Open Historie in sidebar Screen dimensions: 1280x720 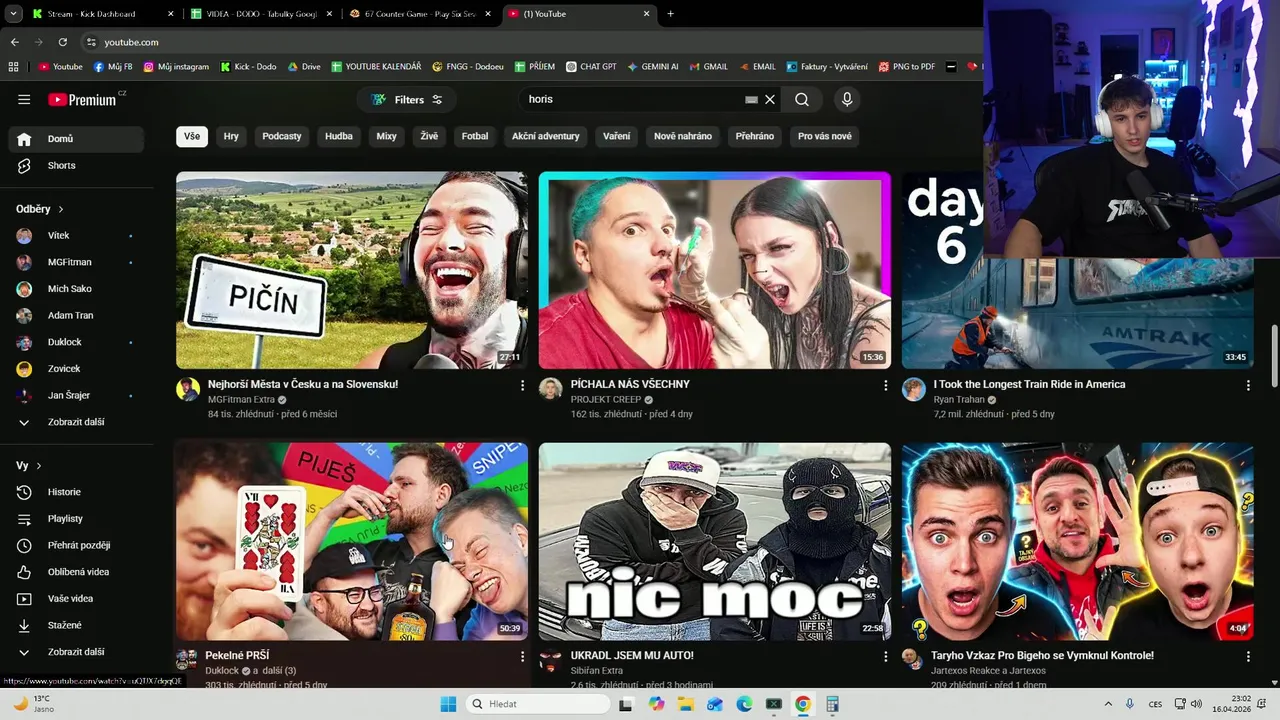click(x=76, y=492)
